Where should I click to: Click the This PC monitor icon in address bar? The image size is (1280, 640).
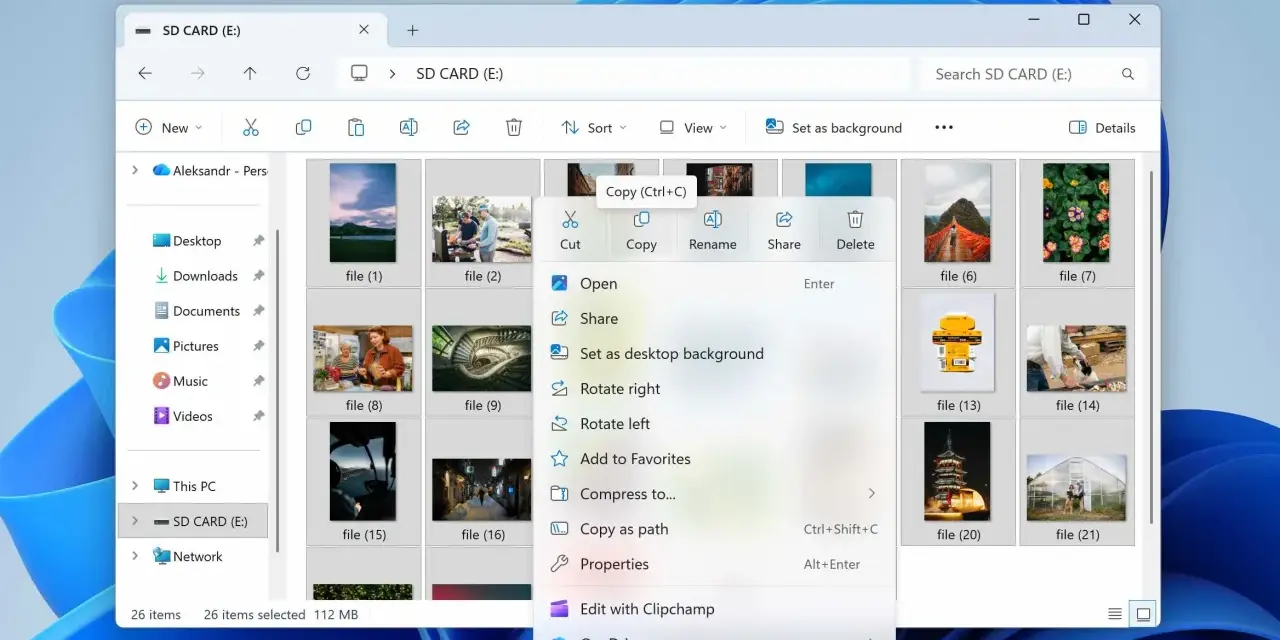pos(359,73)
